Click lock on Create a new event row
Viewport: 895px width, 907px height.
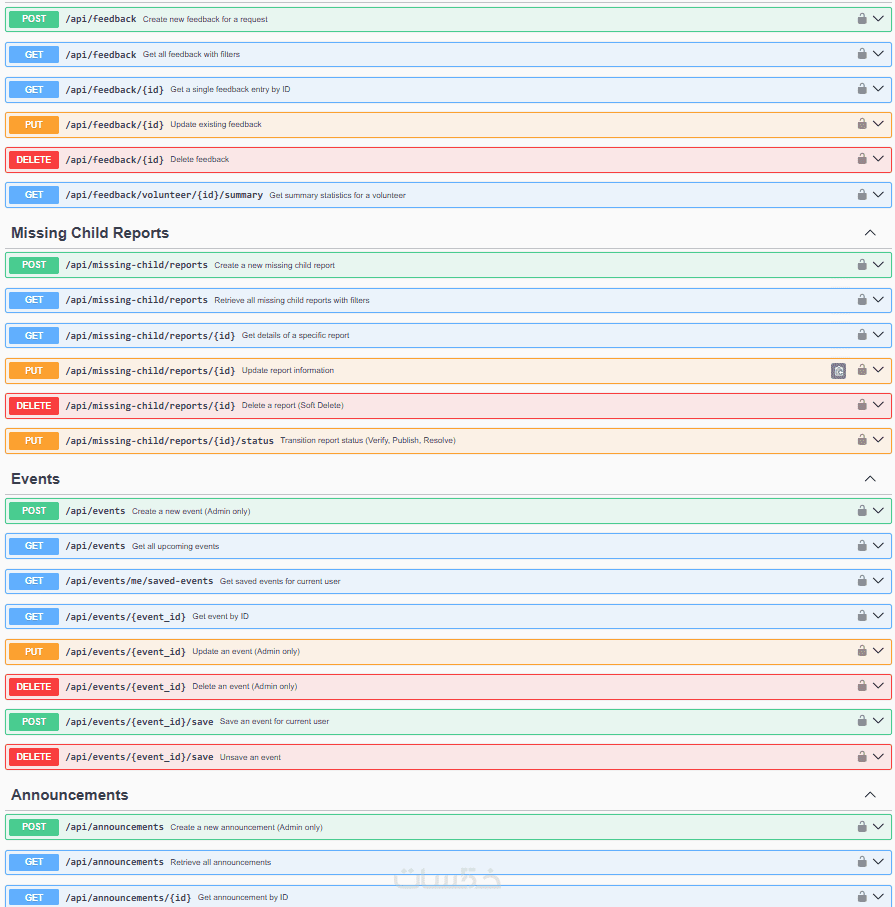tap(861, 511)
